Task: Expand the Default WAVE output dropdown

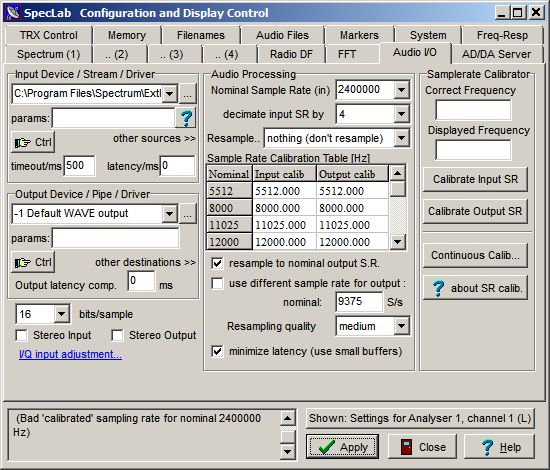Action: coord(170,214)
